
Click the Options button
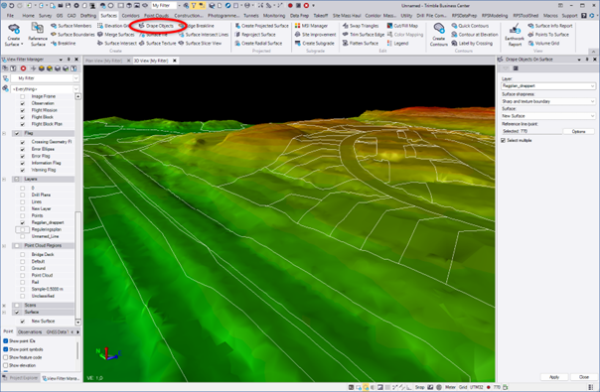[579, 131]
